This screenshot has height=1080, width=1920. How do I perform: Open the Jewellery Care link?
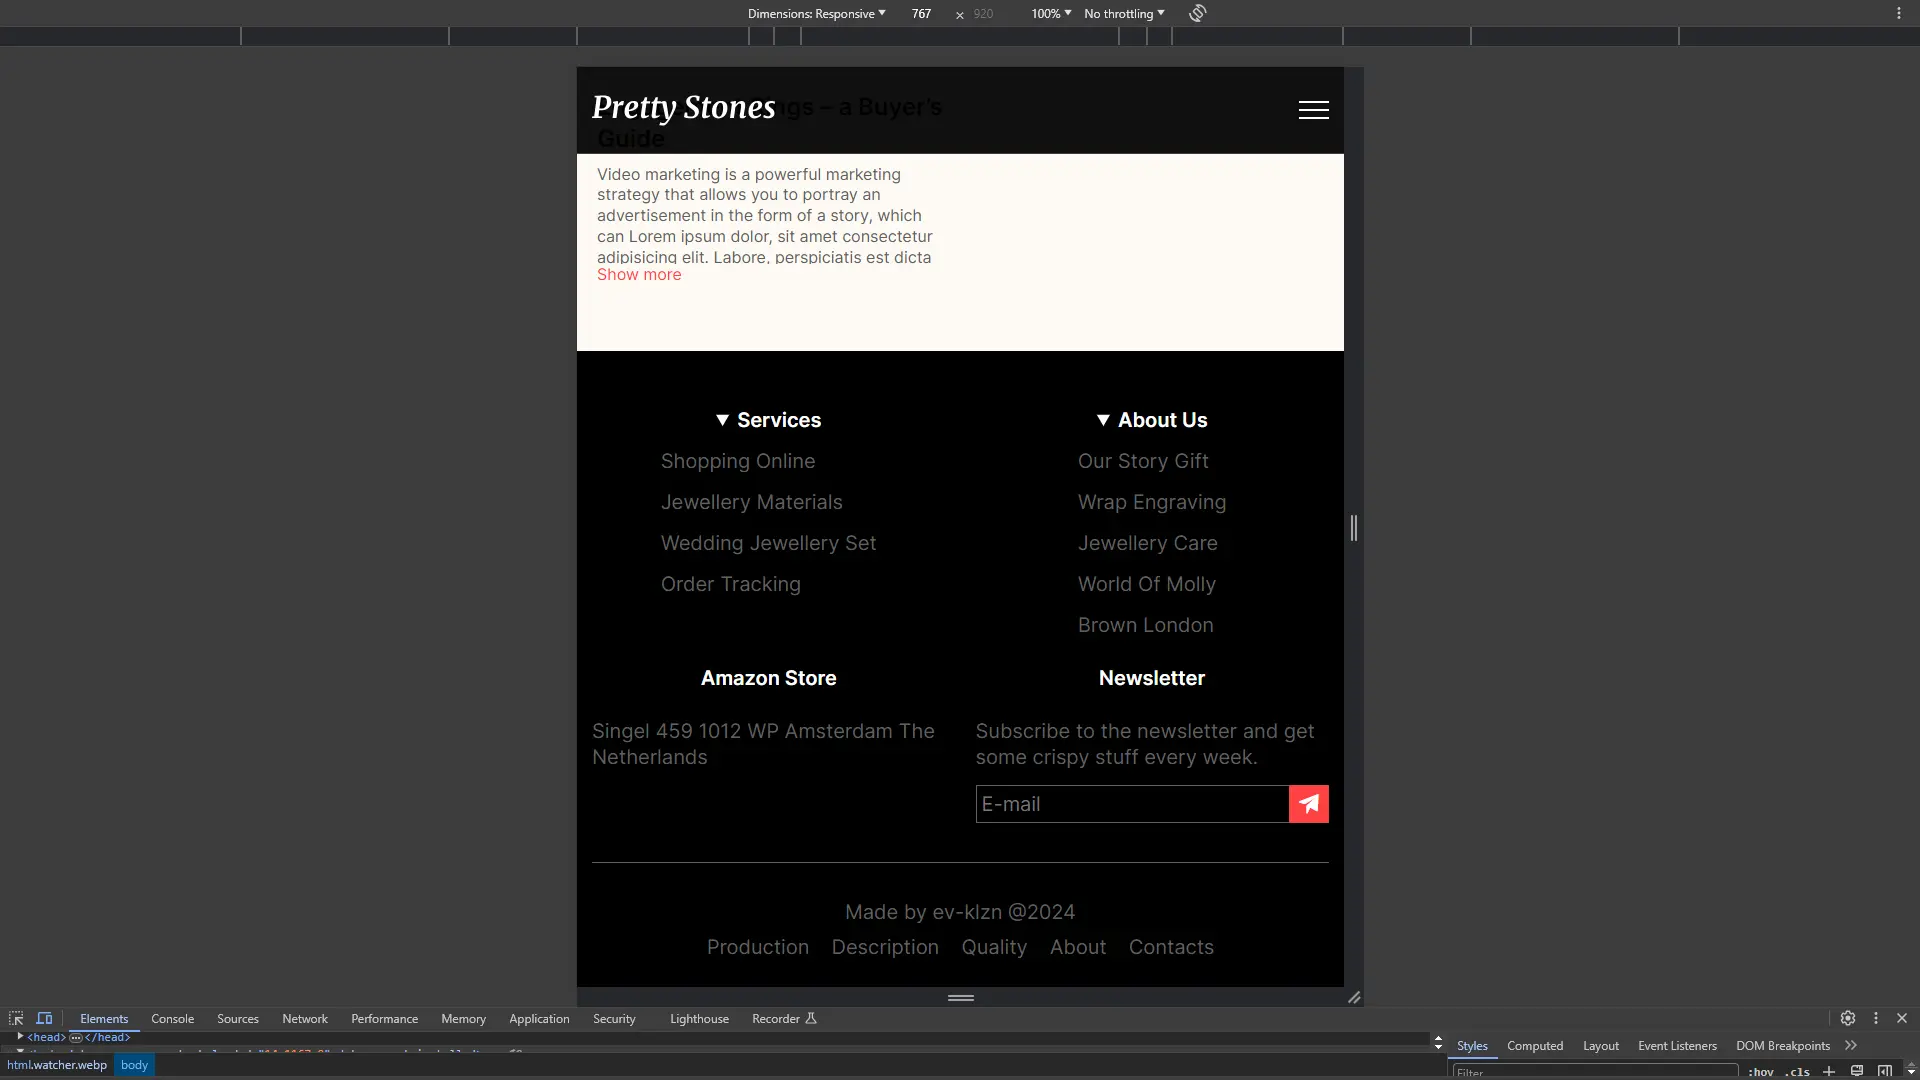(1148, 543)
